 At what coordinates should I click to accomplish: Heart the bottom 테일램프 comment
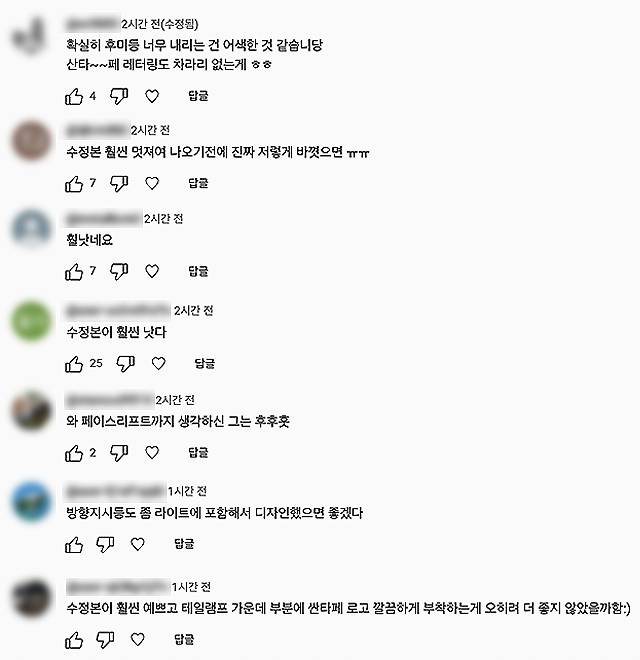tap(138, 639)
